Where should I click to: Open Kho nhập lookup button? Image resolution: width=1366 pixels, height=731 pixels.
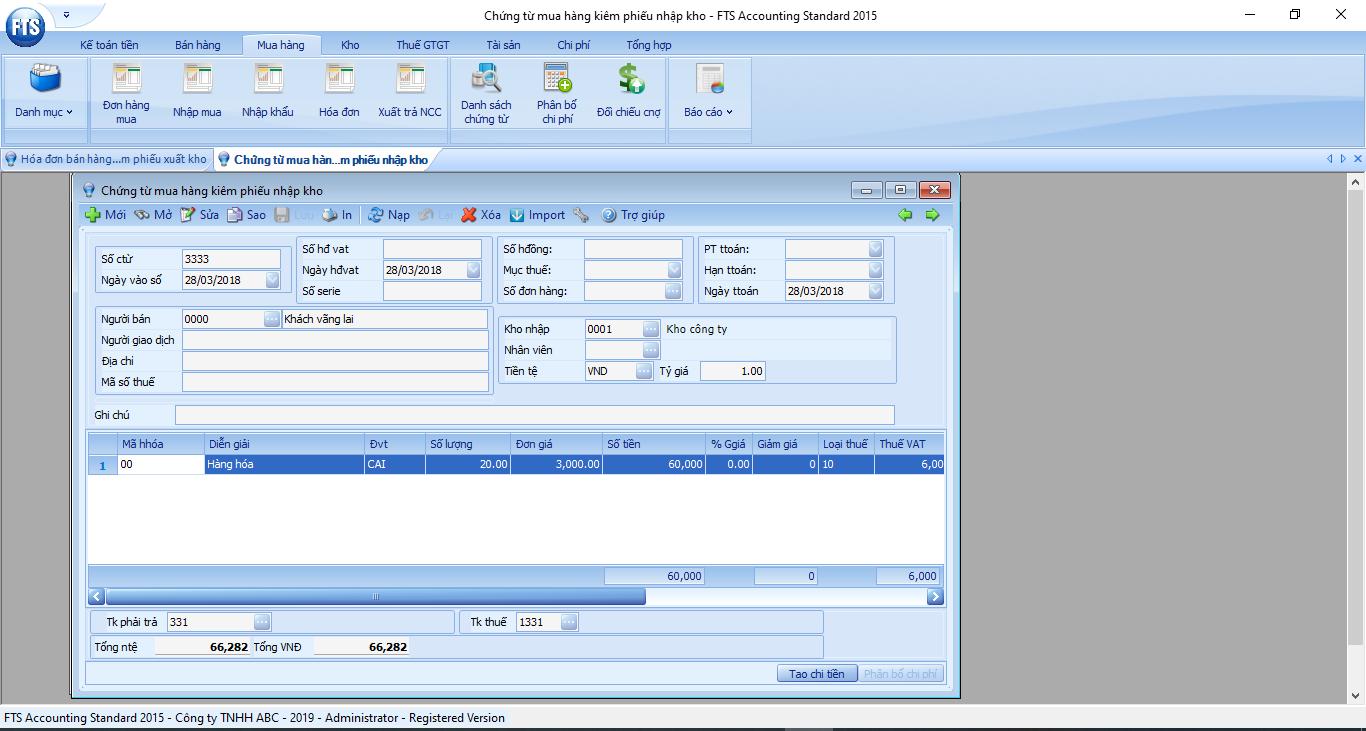coord(651,329)
